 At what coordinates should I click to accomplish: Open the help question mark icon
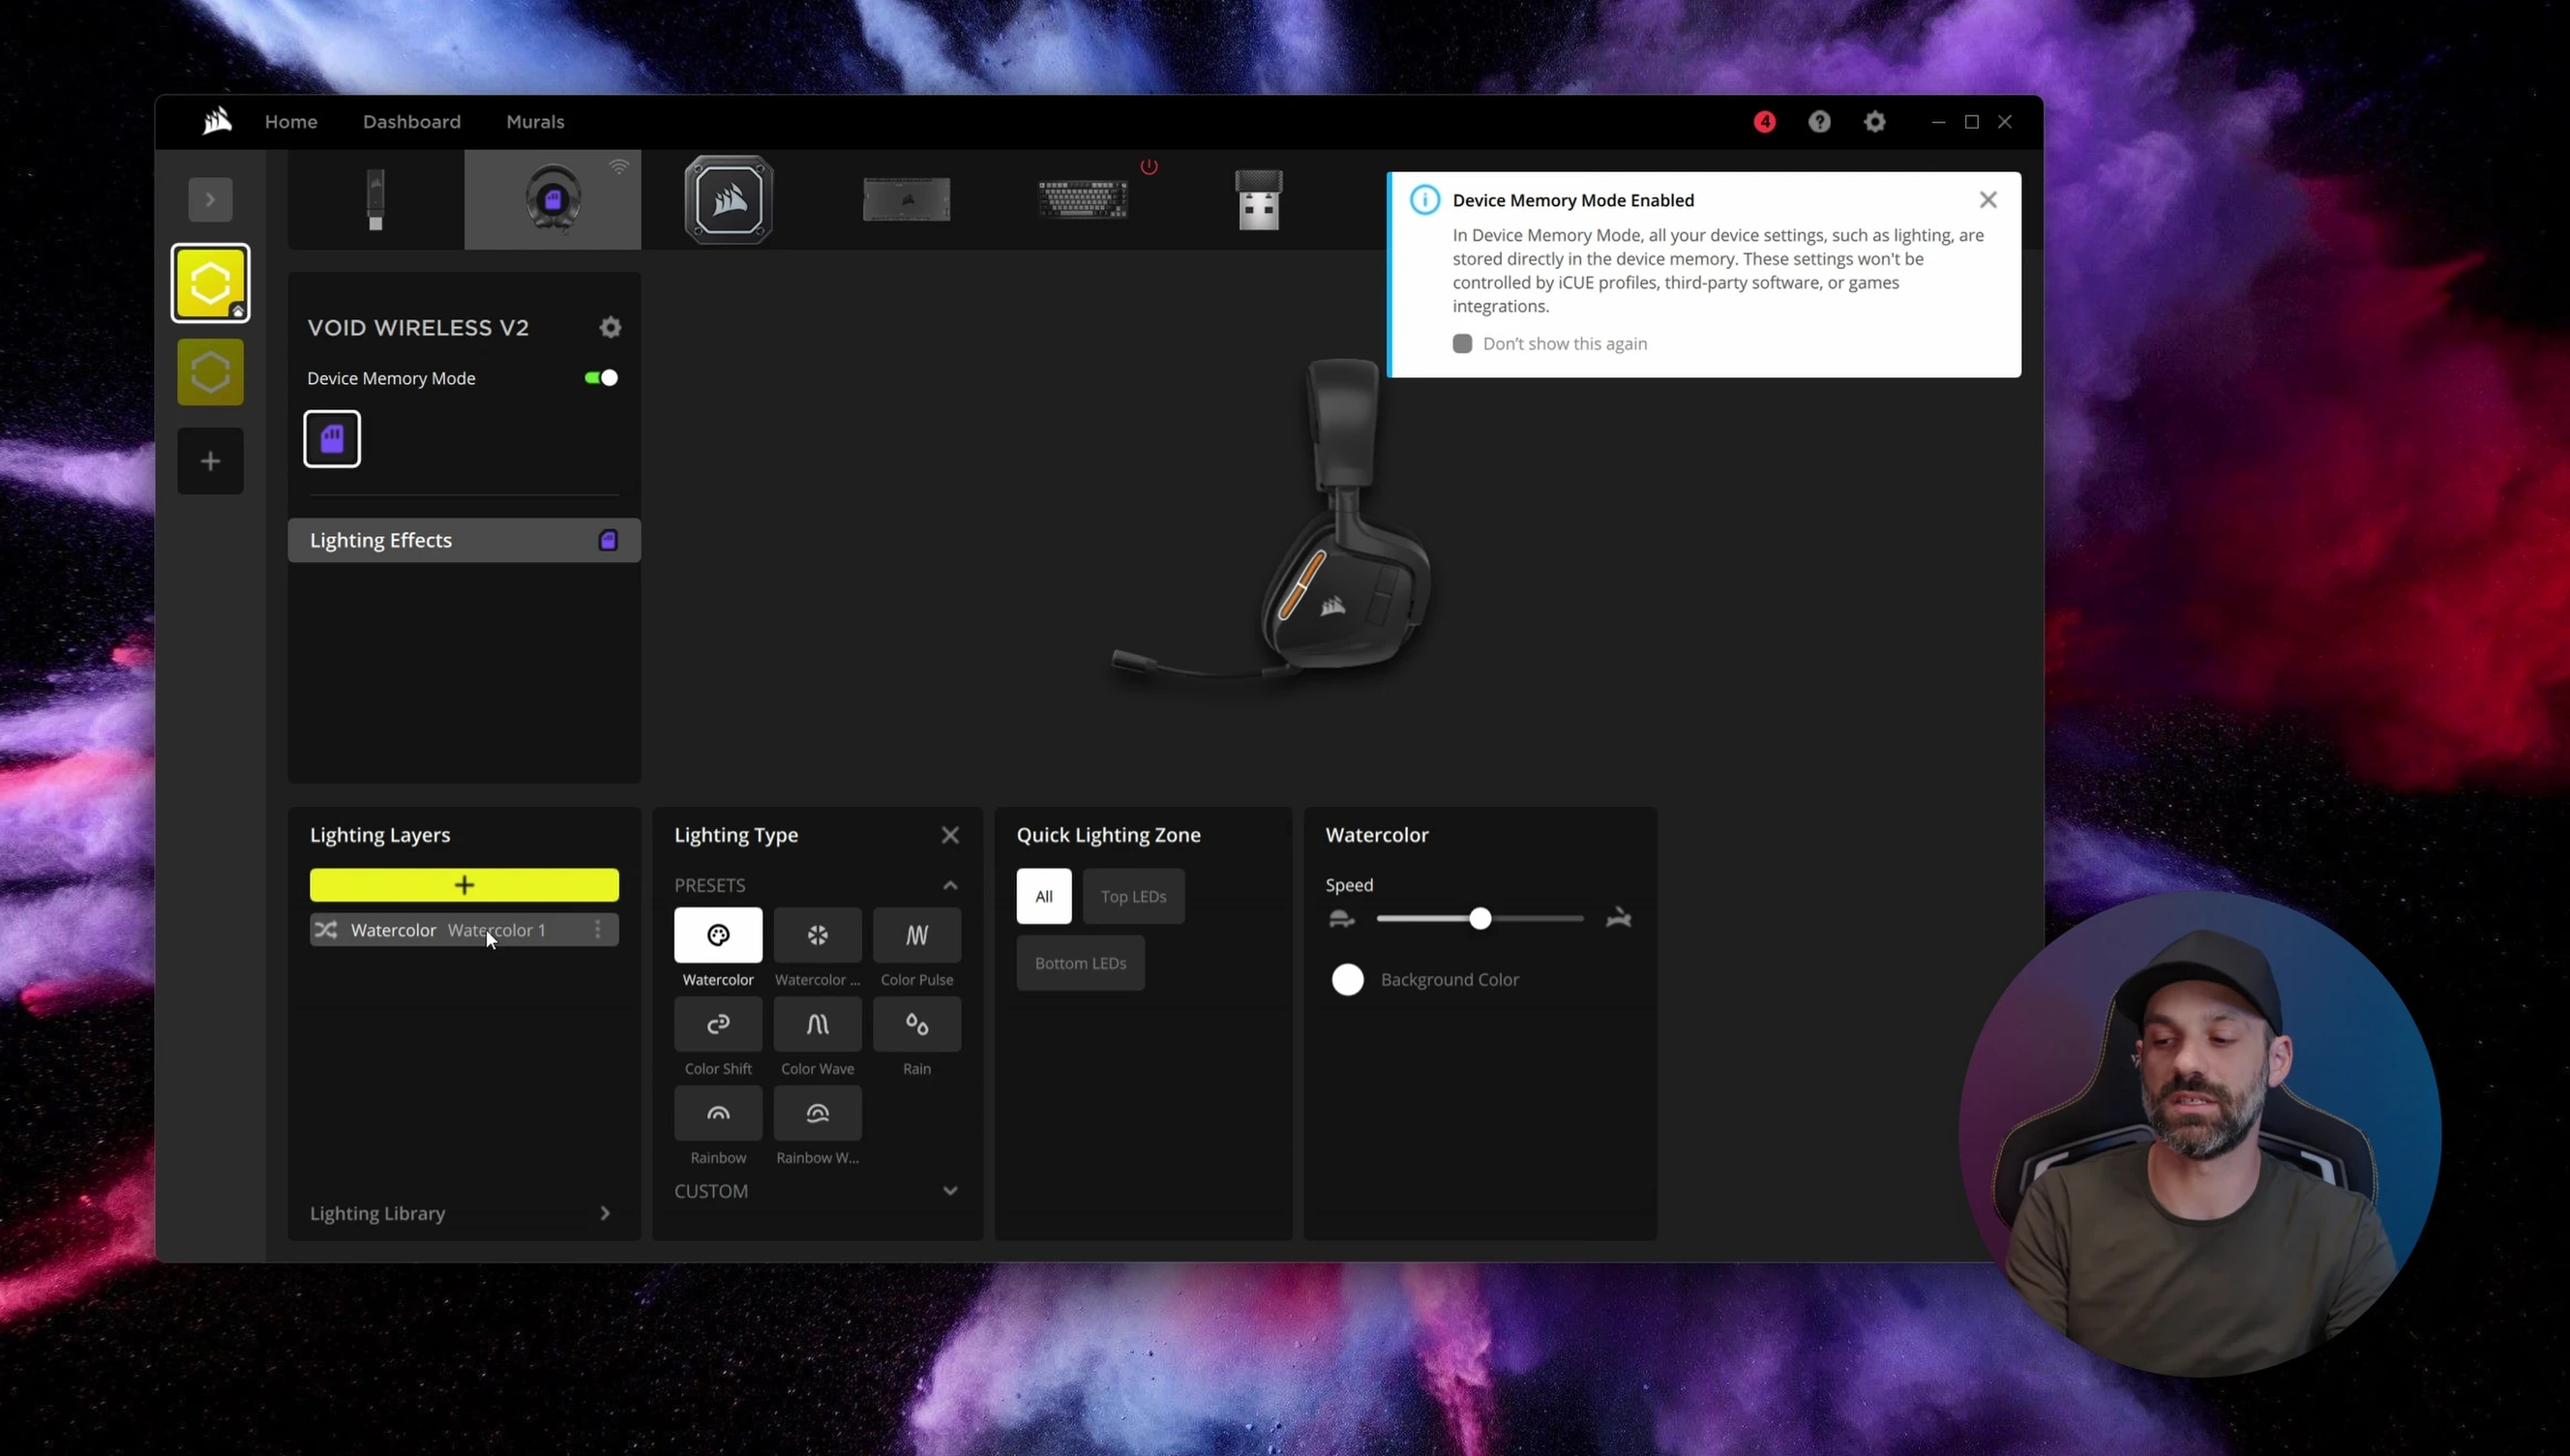point(1819,121)
